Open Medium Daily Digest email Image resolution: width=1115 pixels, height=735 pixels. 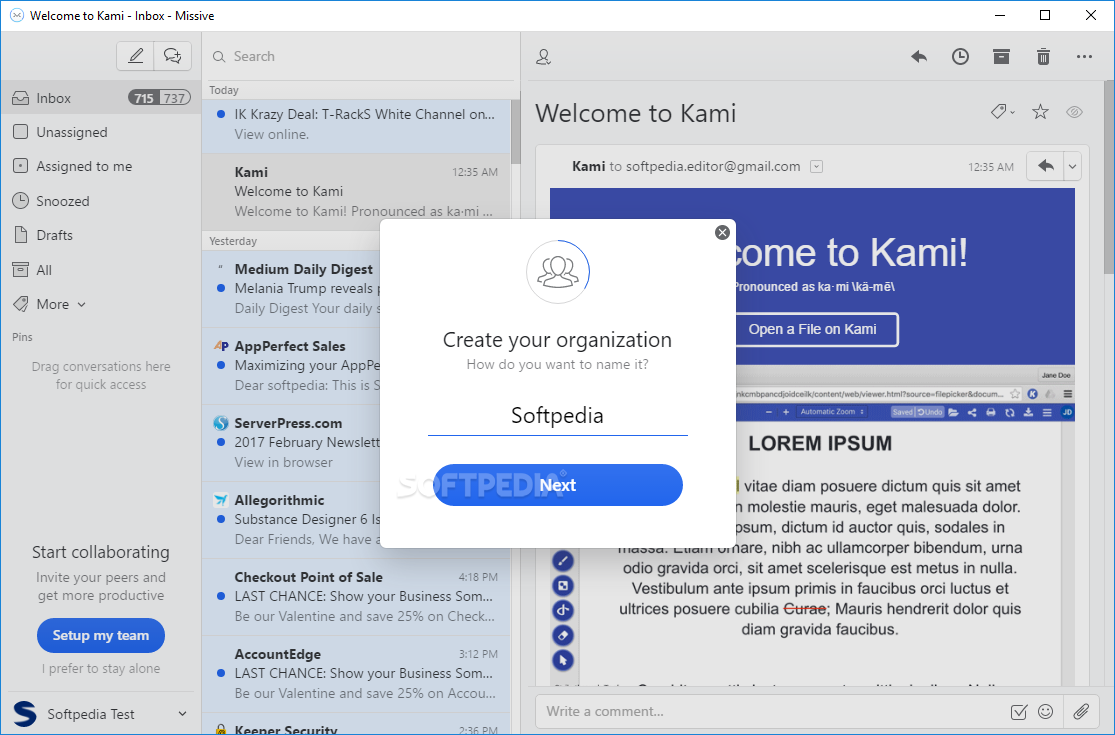292,289
